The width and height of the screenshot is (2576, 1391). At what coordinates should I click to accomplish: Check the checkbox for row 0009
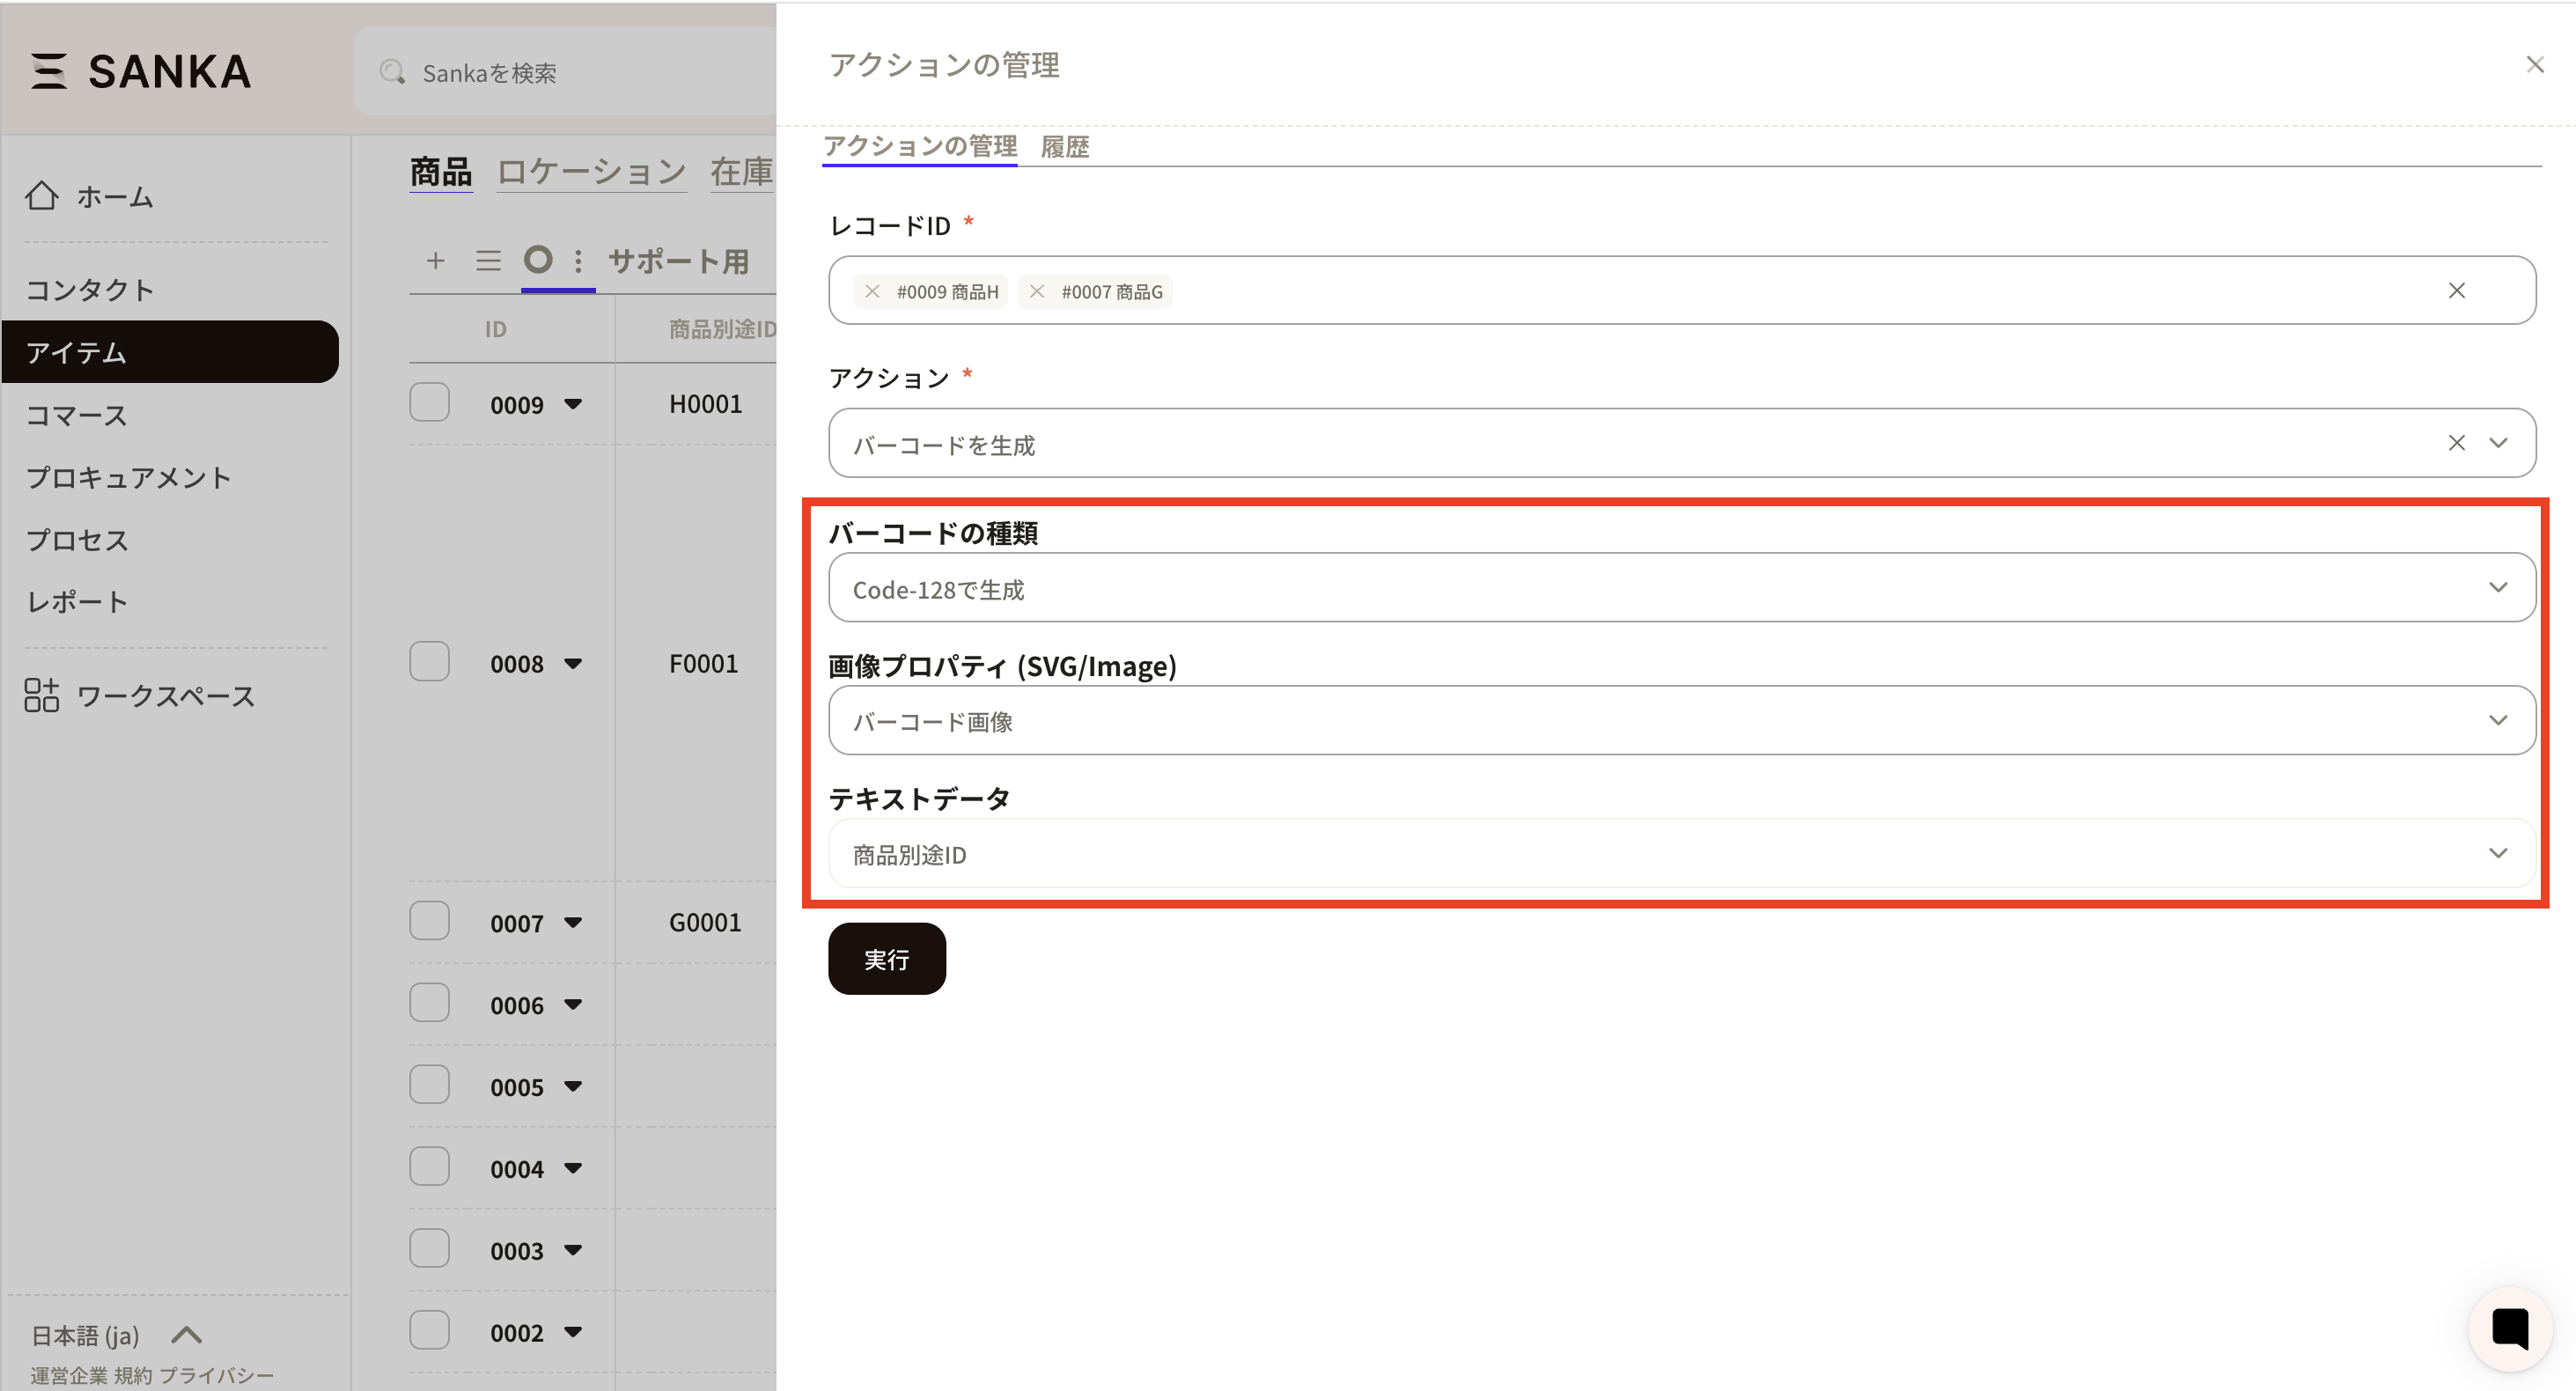tap(430, 403)
